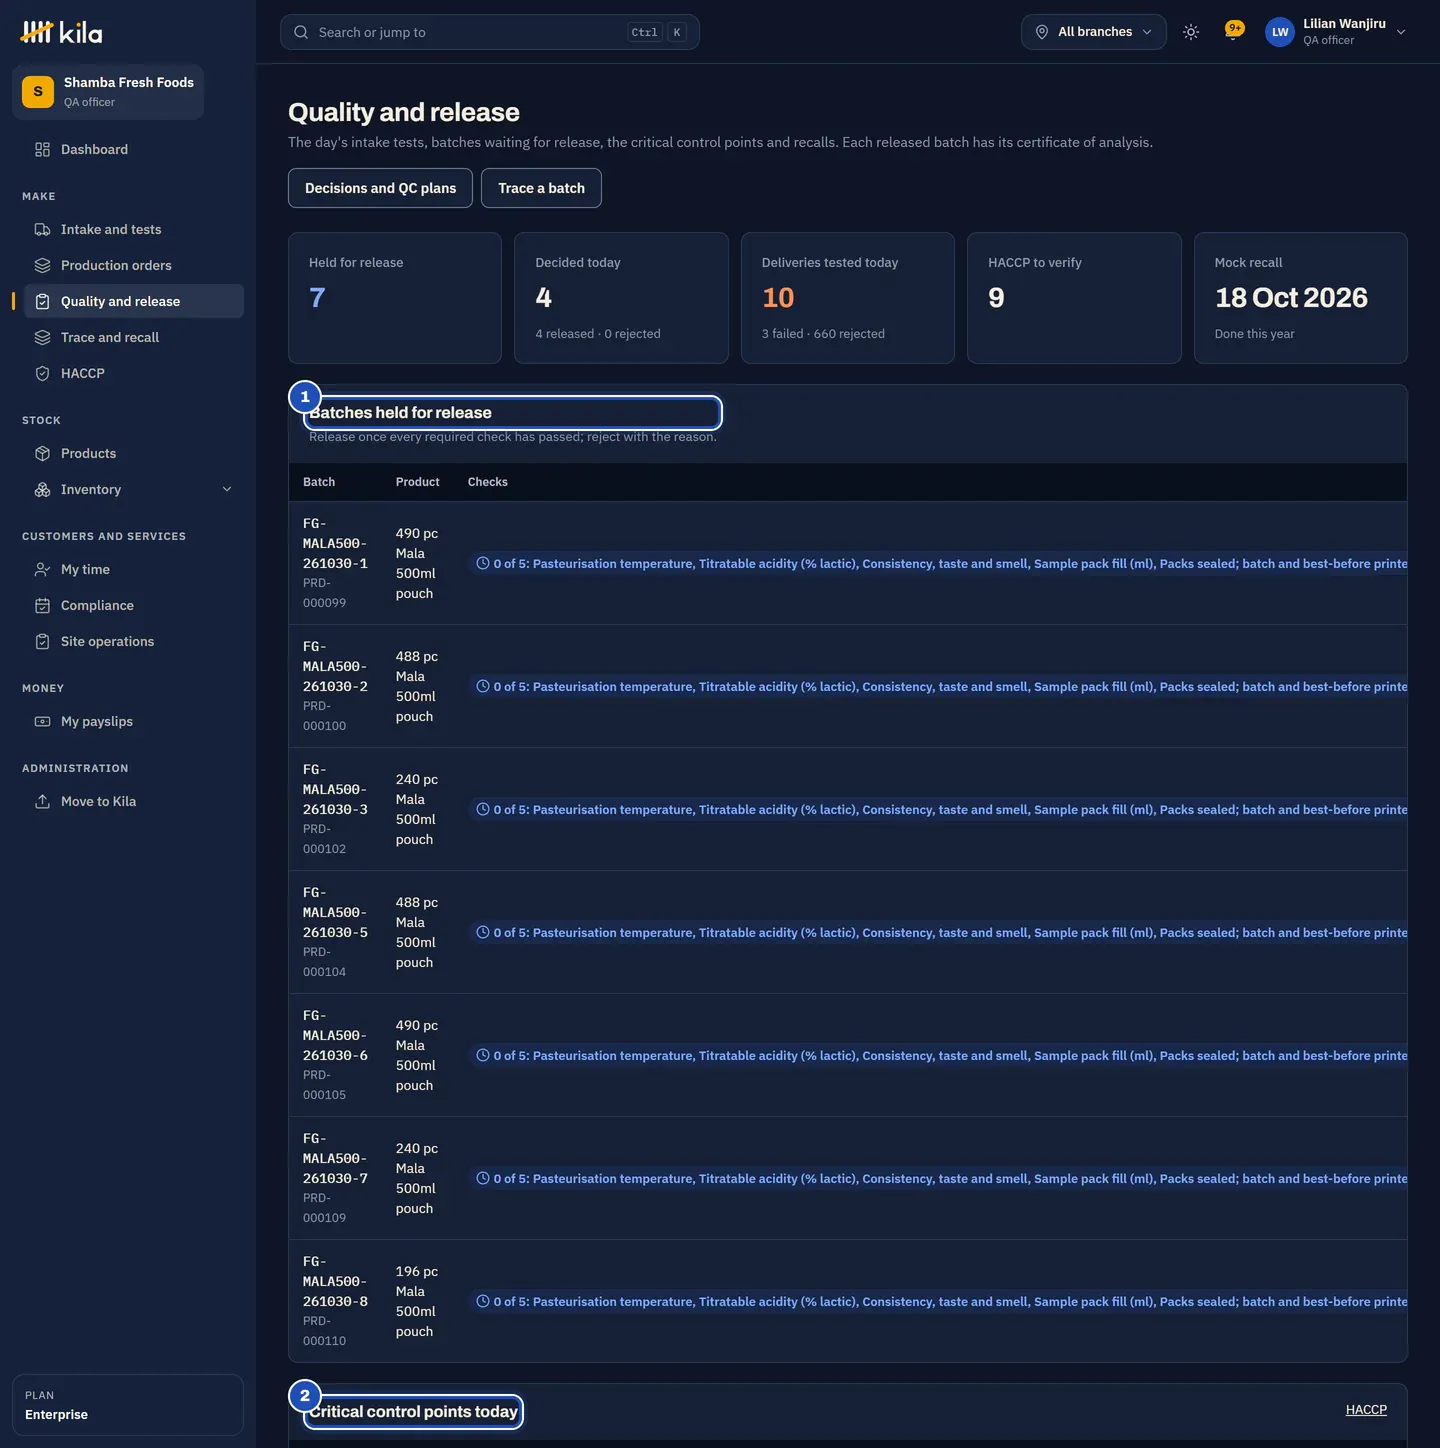Click the Move to Kila upload icon
Viewport: 1440px width, 1448px height.
point(42,802)
